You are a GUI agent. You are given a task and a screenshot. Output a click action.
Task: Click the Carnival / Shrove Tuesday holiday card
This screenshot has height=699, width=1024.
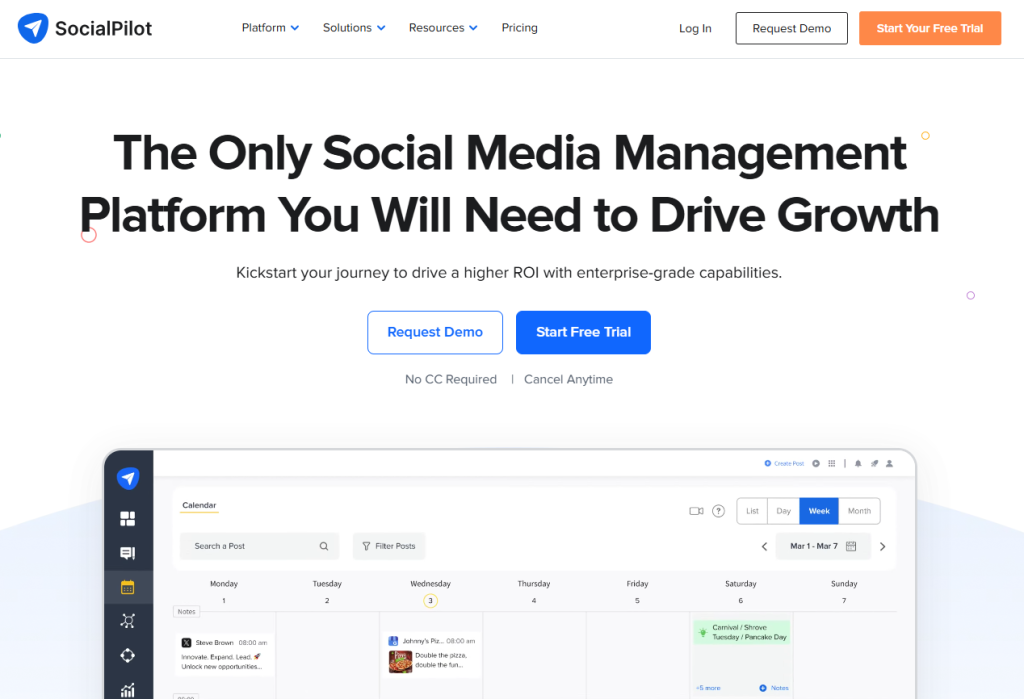[x=741, y=632]
